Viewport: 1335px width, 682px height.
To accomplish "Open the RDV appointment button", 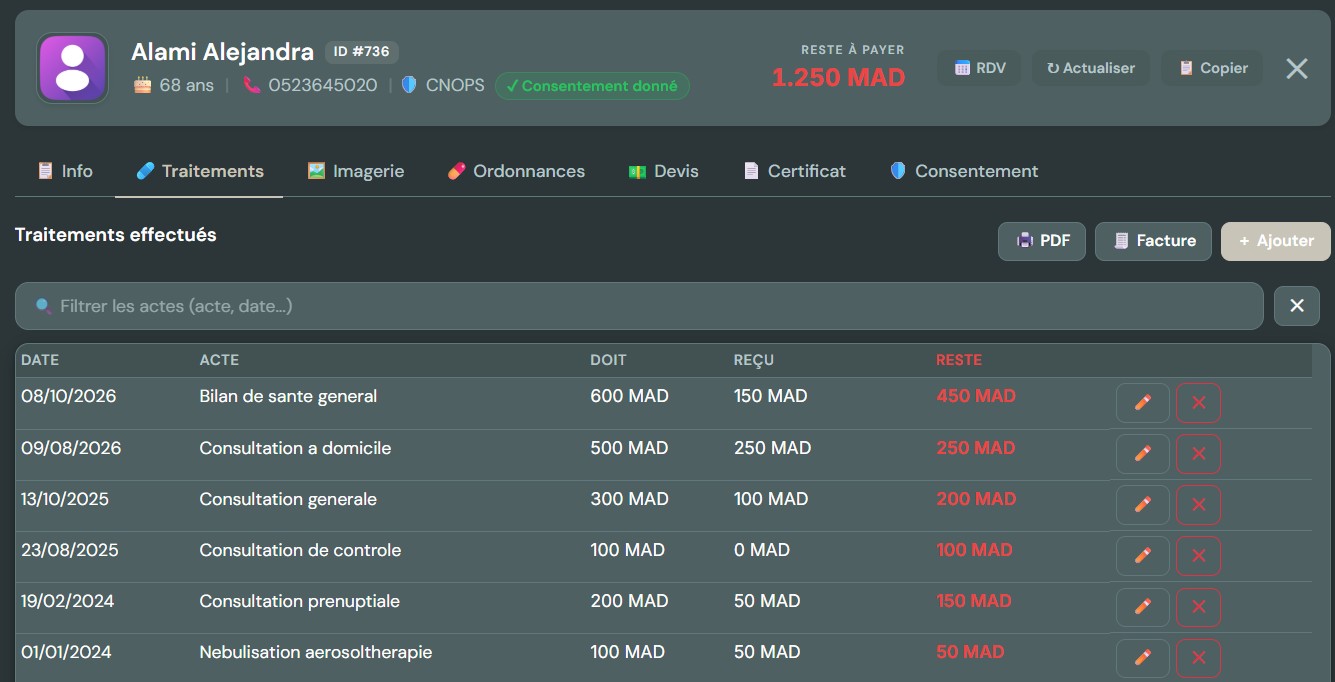I will (x=980, y=68).
